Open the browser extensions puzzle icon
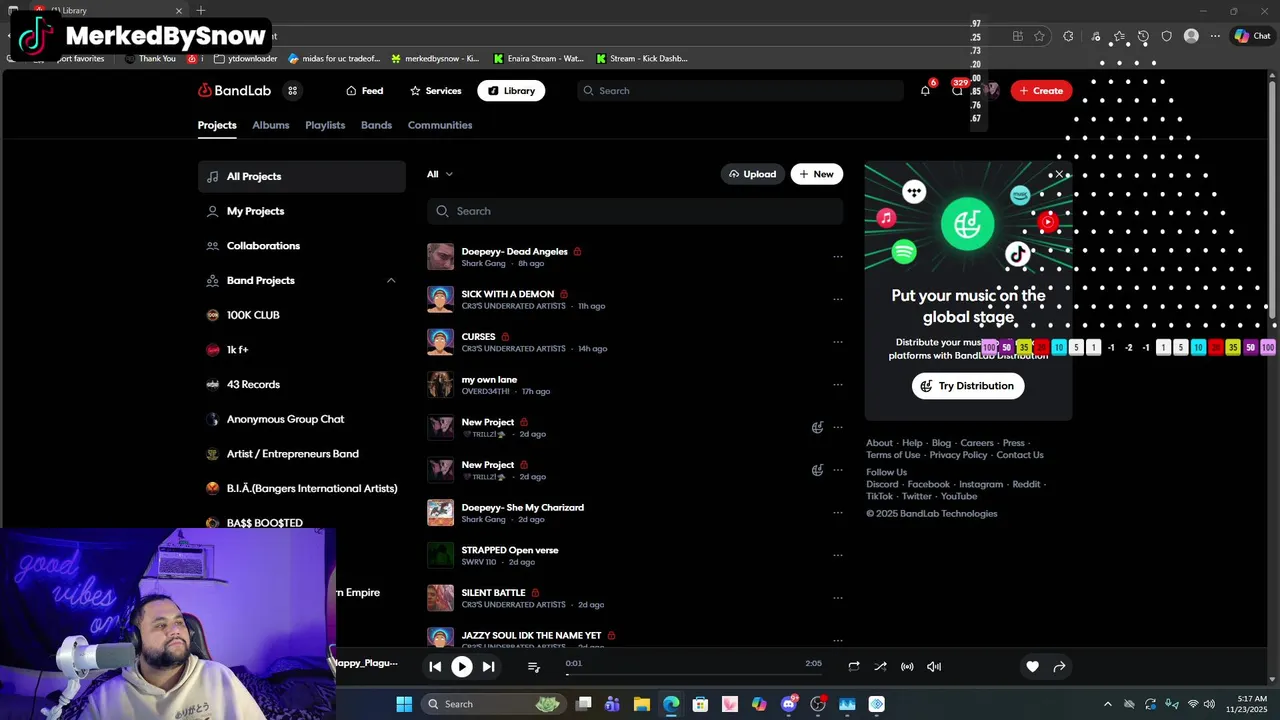 pyautogui.click(x=1068, y=36)
